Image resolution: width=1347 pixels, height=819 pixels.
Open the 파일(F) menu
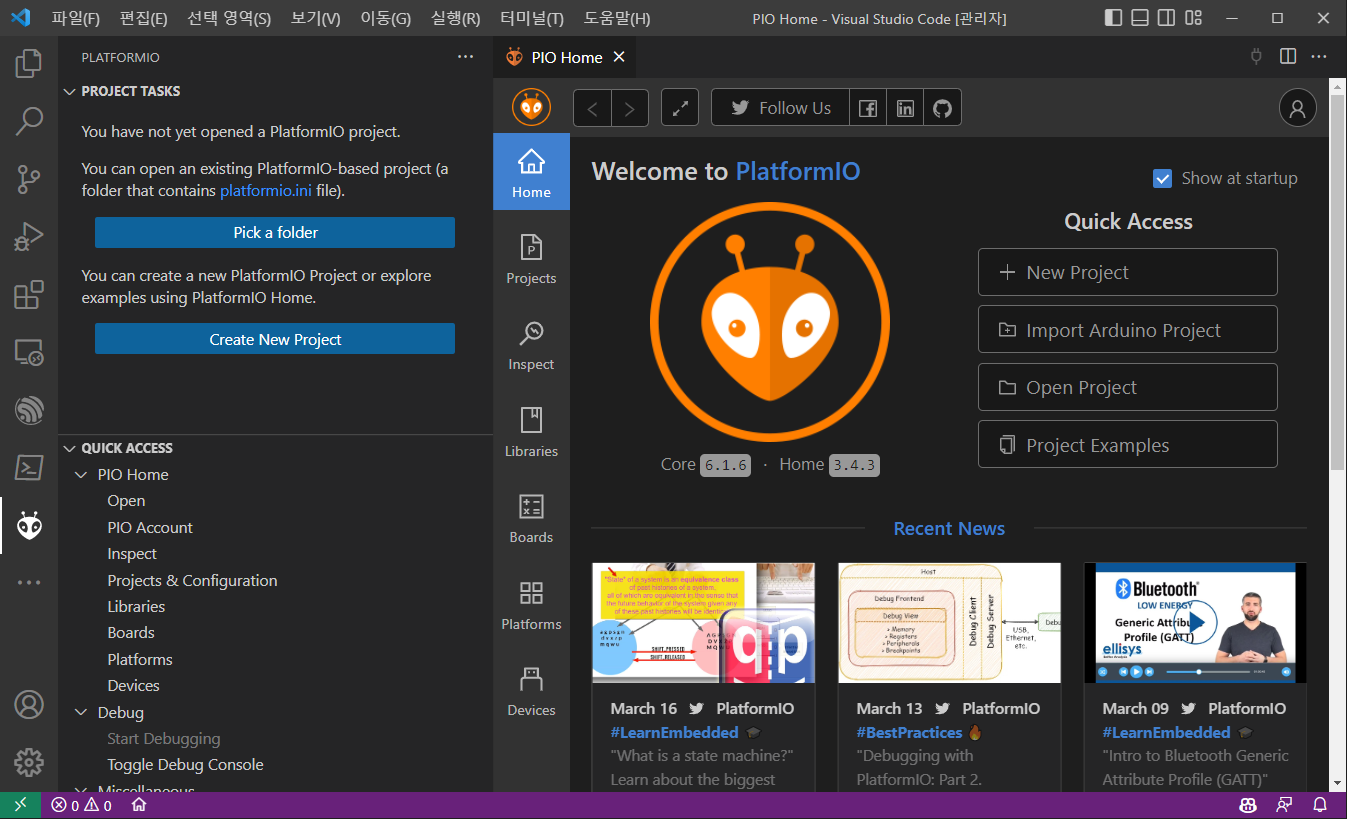click(75, 18)
